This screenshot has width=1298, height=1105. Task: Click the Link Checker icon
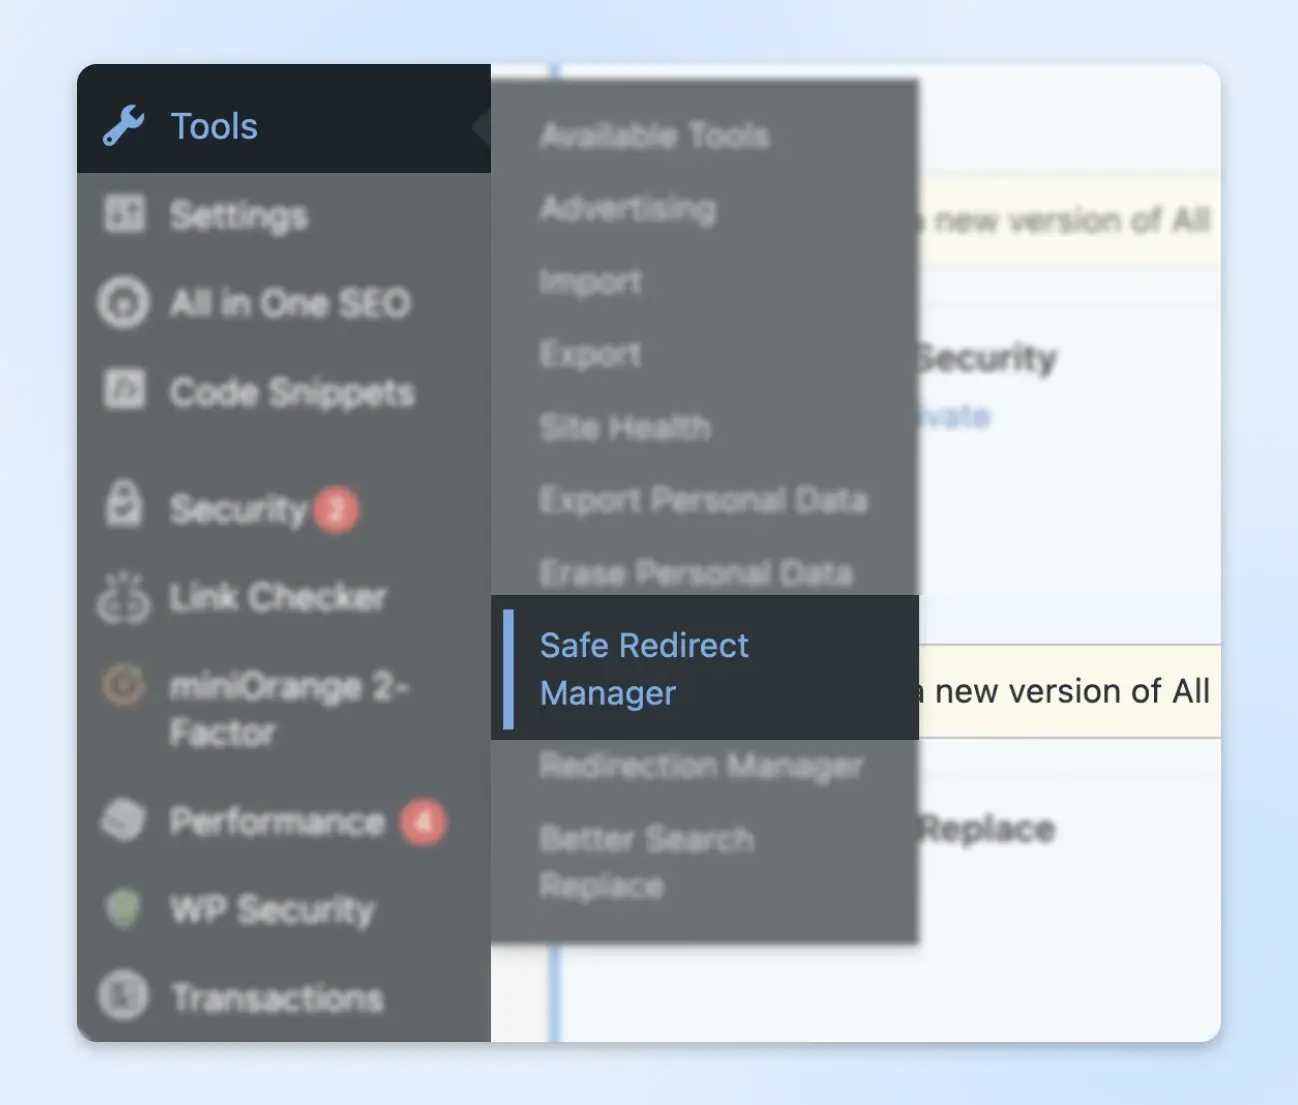click(x=123, y=598)
